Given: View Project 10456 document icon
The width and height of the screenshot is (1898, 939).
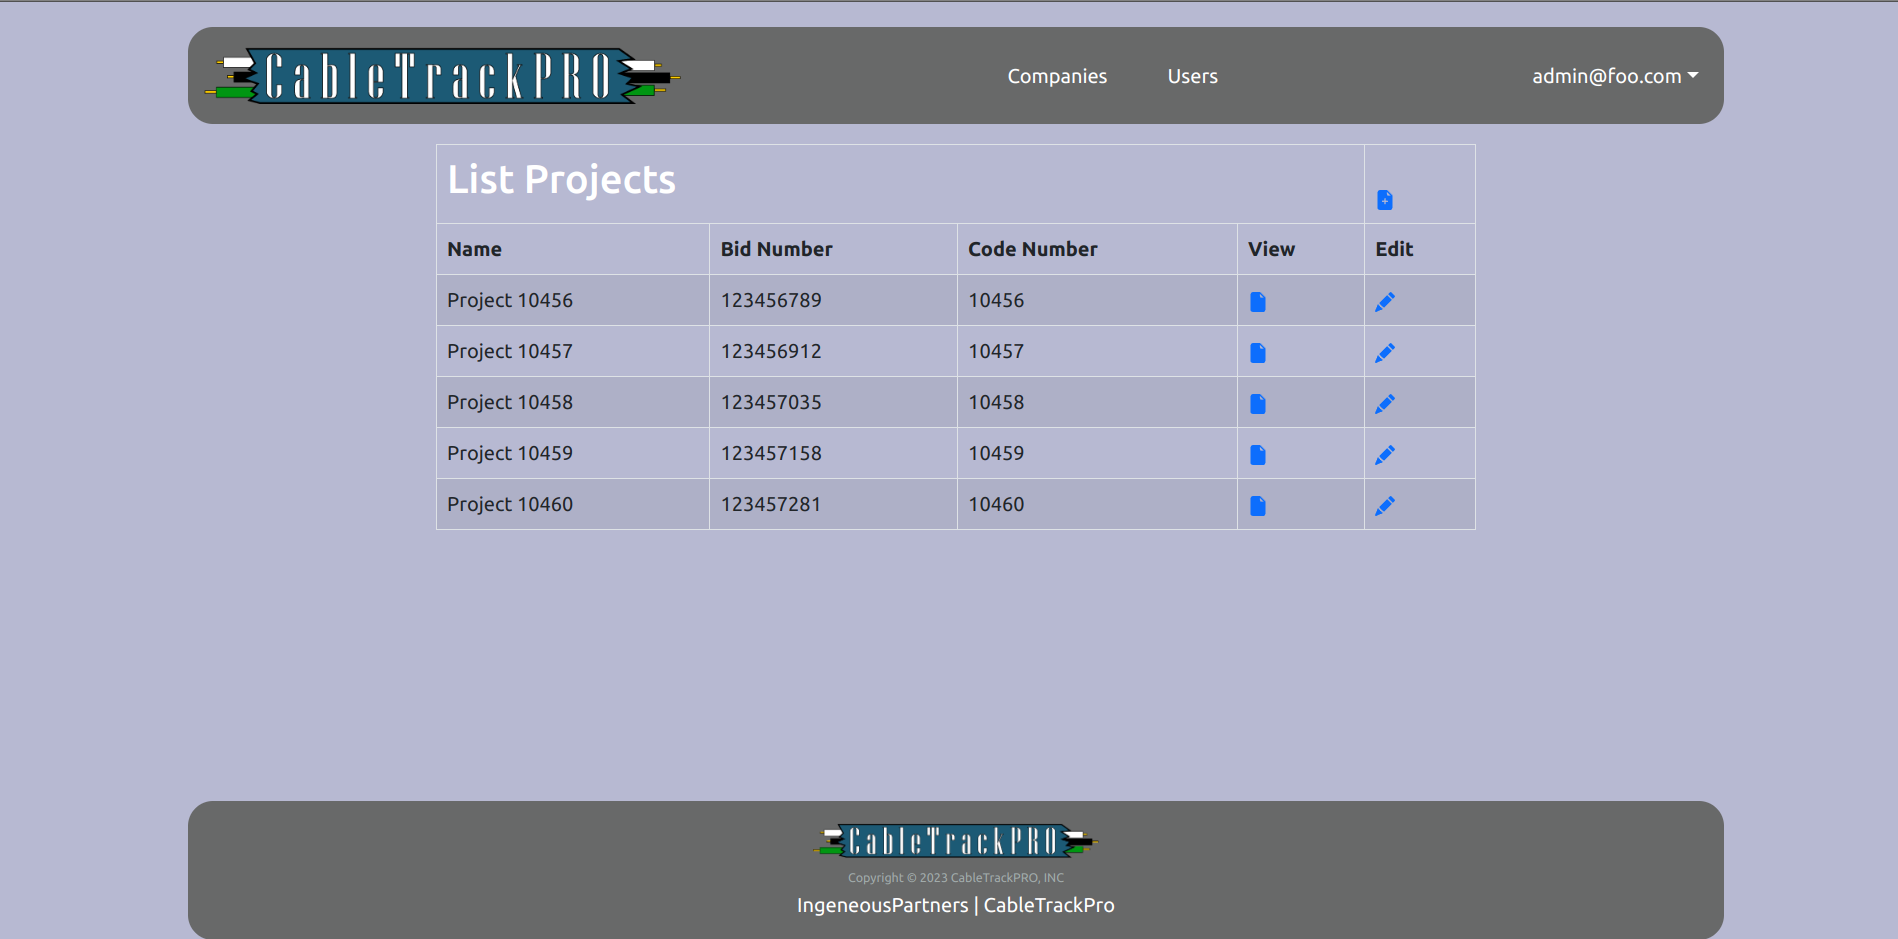Looking at the screenshot, I should 1257,302.
